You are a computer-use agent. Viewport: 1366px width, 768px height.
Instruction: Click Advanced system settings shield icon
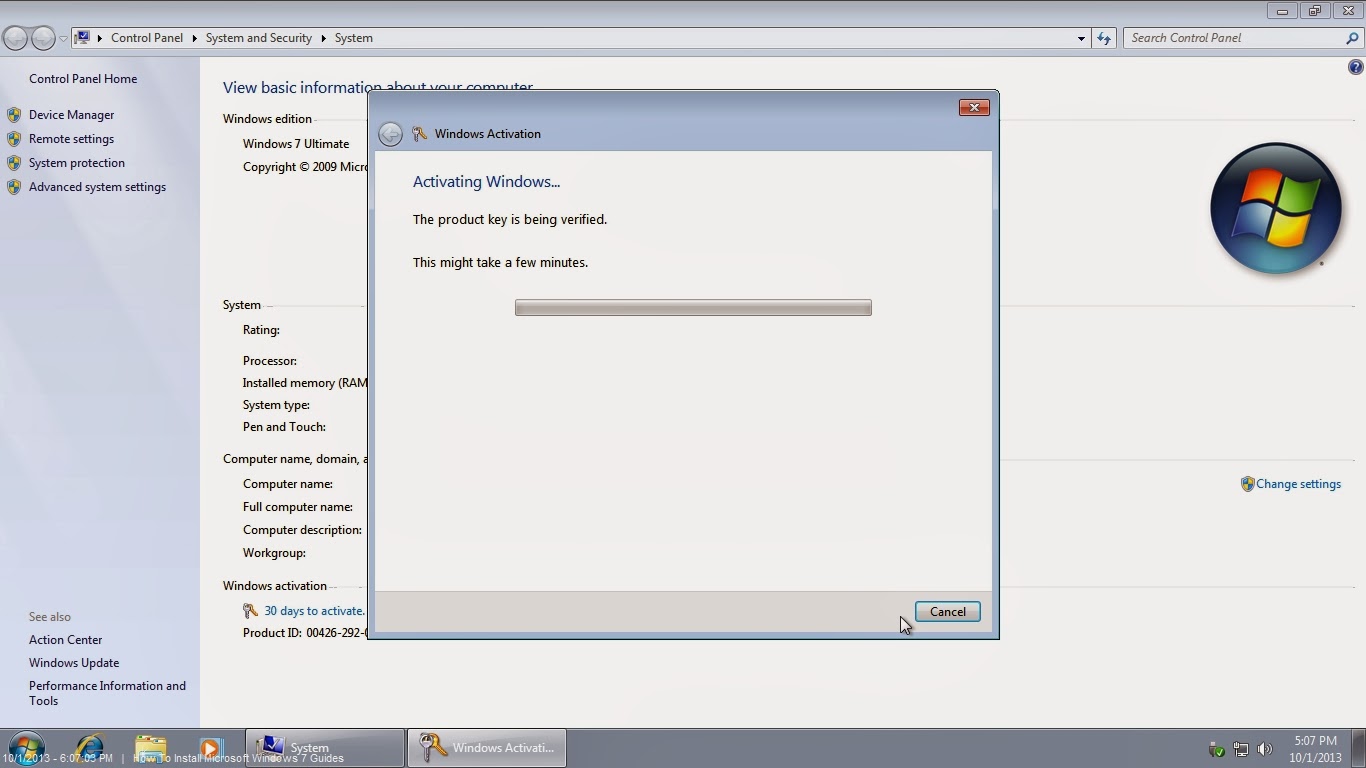coord(14,187)
